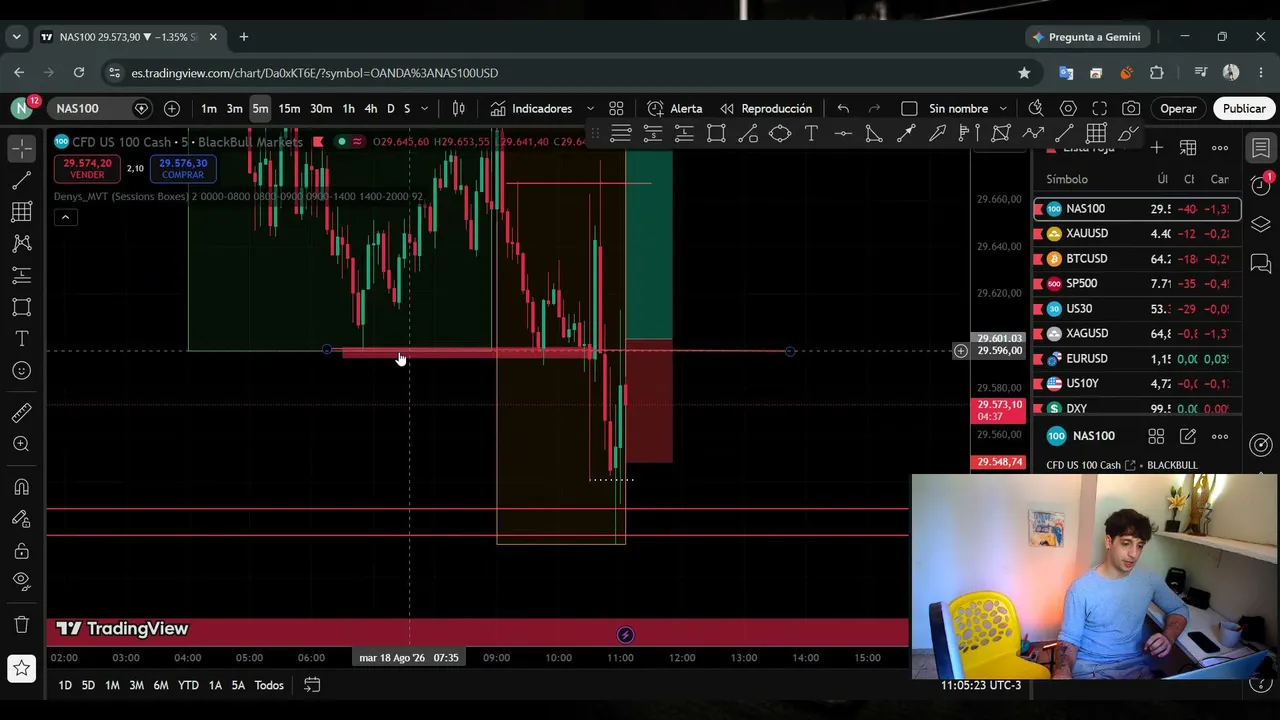Open the indicator templates grid icon
The width and height of the screenshot is (1280, 720).
coord(616,108)
